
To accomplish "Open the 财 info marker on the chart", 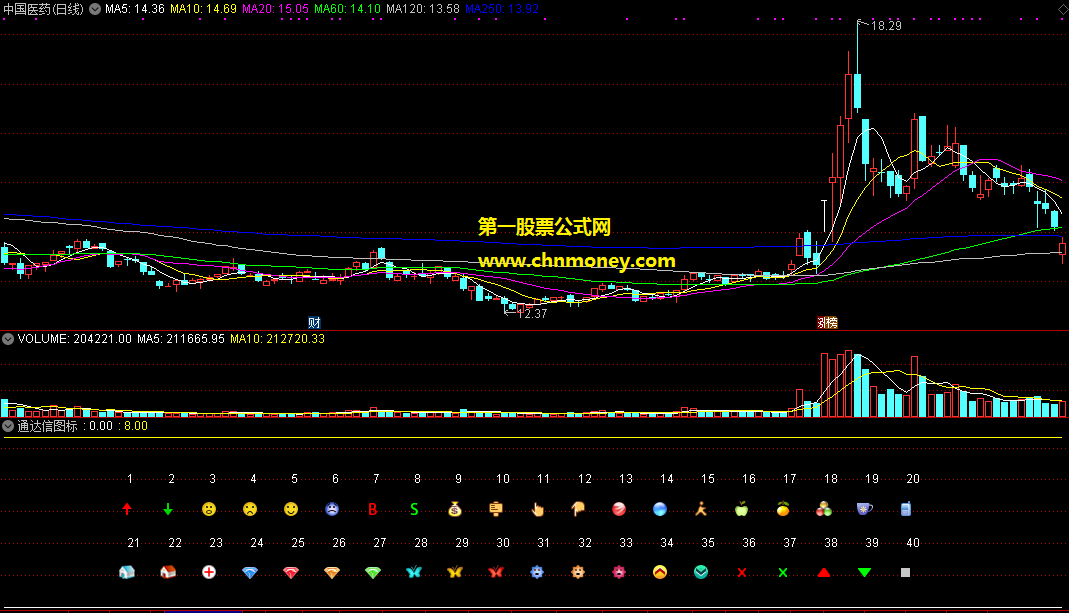I will pyautogui.click(x=314, y=323).
